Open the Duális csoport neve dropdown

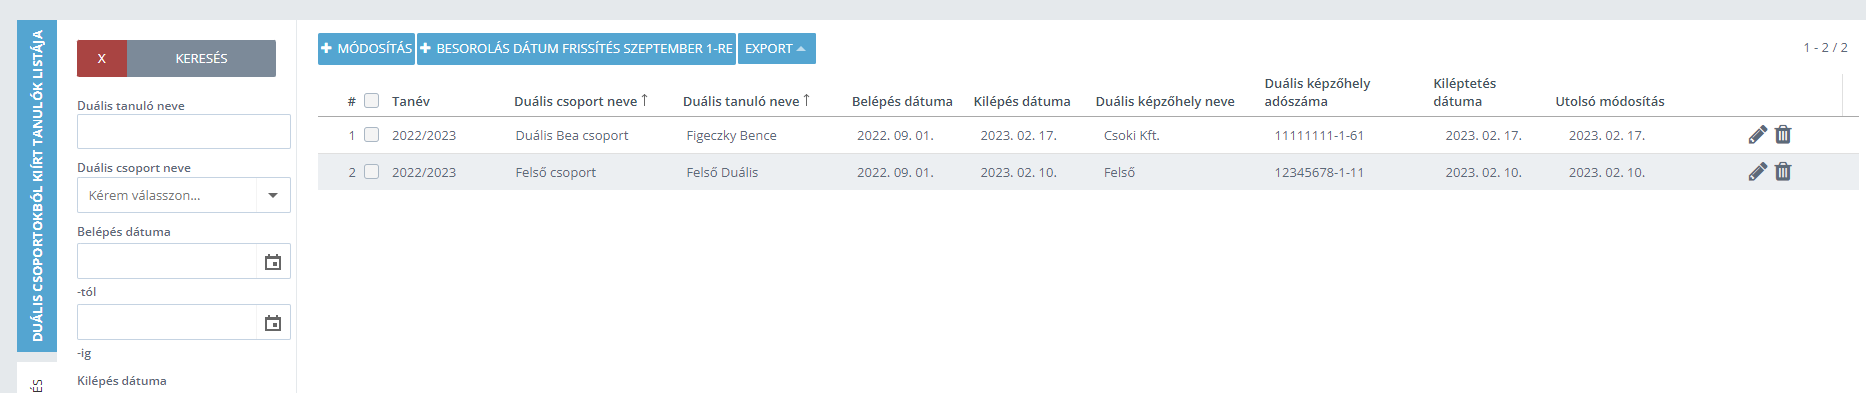coord(184,195)
